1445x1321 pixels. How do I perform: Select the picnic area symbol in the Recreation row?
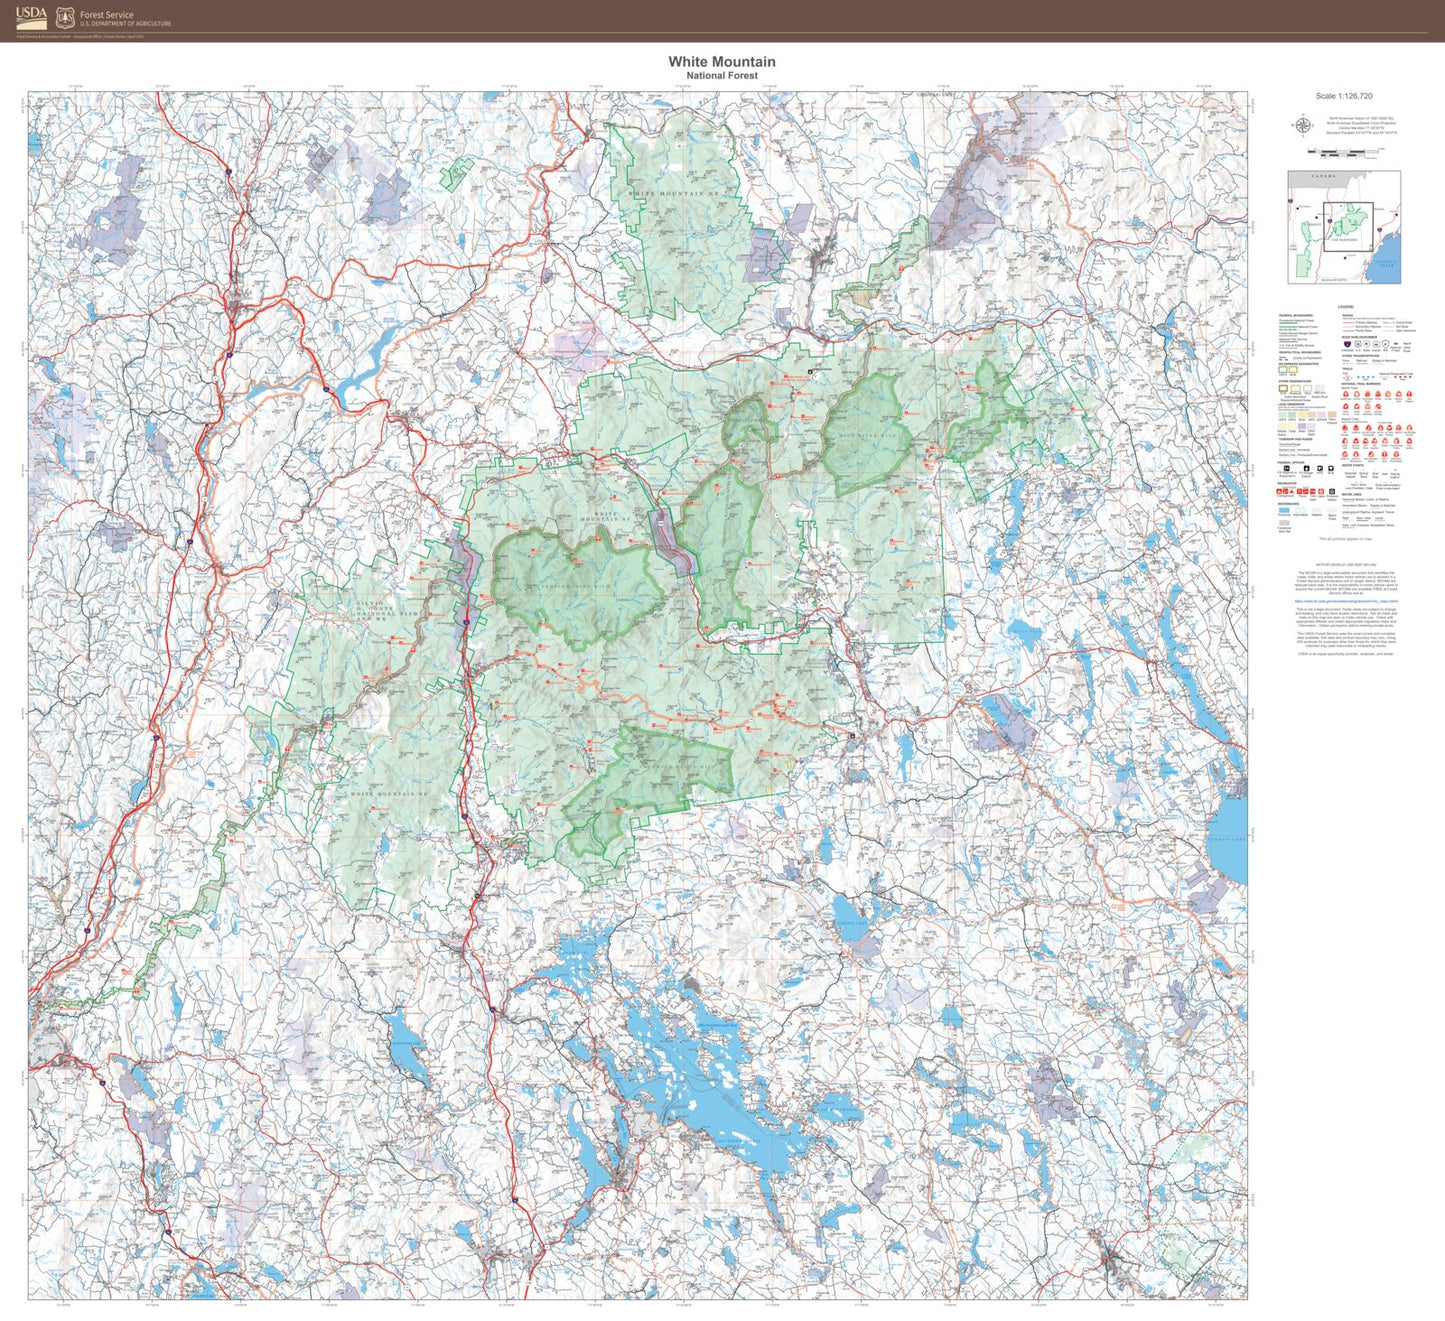click(1300, 489)
